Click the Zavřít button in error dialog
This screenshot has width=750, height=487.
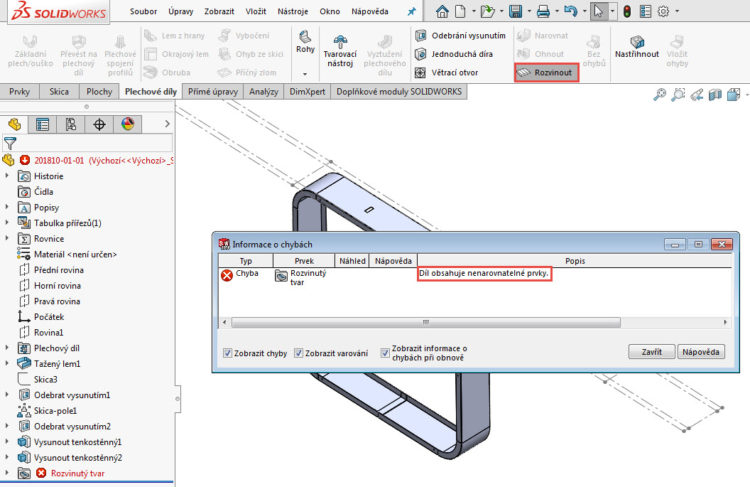(651, 352)
